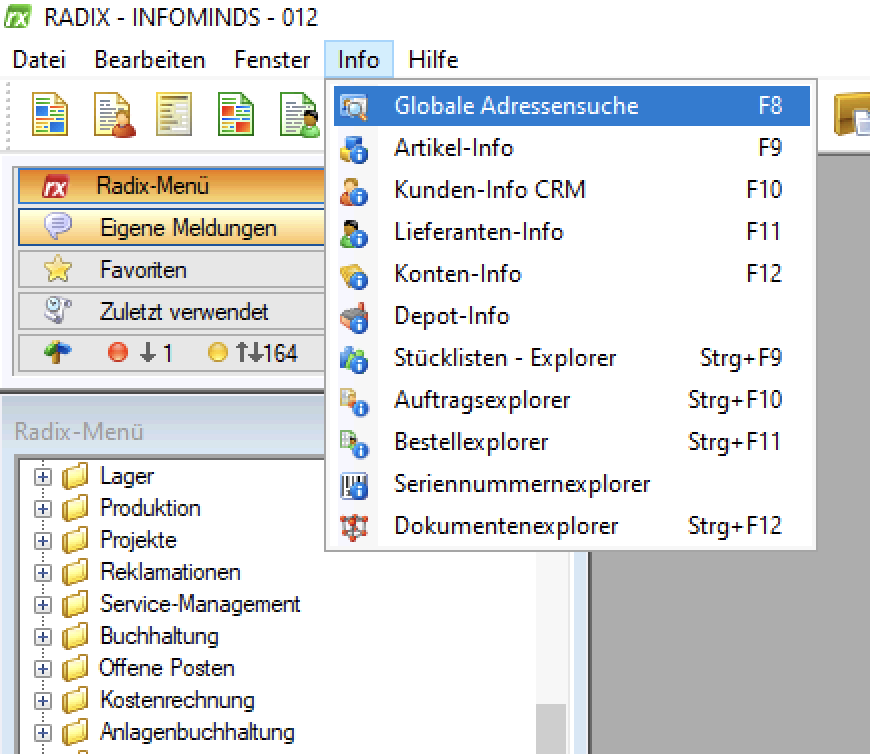Click the Eigene Meldungen button
Viewport: 870px width, 754px height.
pos(171,227)
